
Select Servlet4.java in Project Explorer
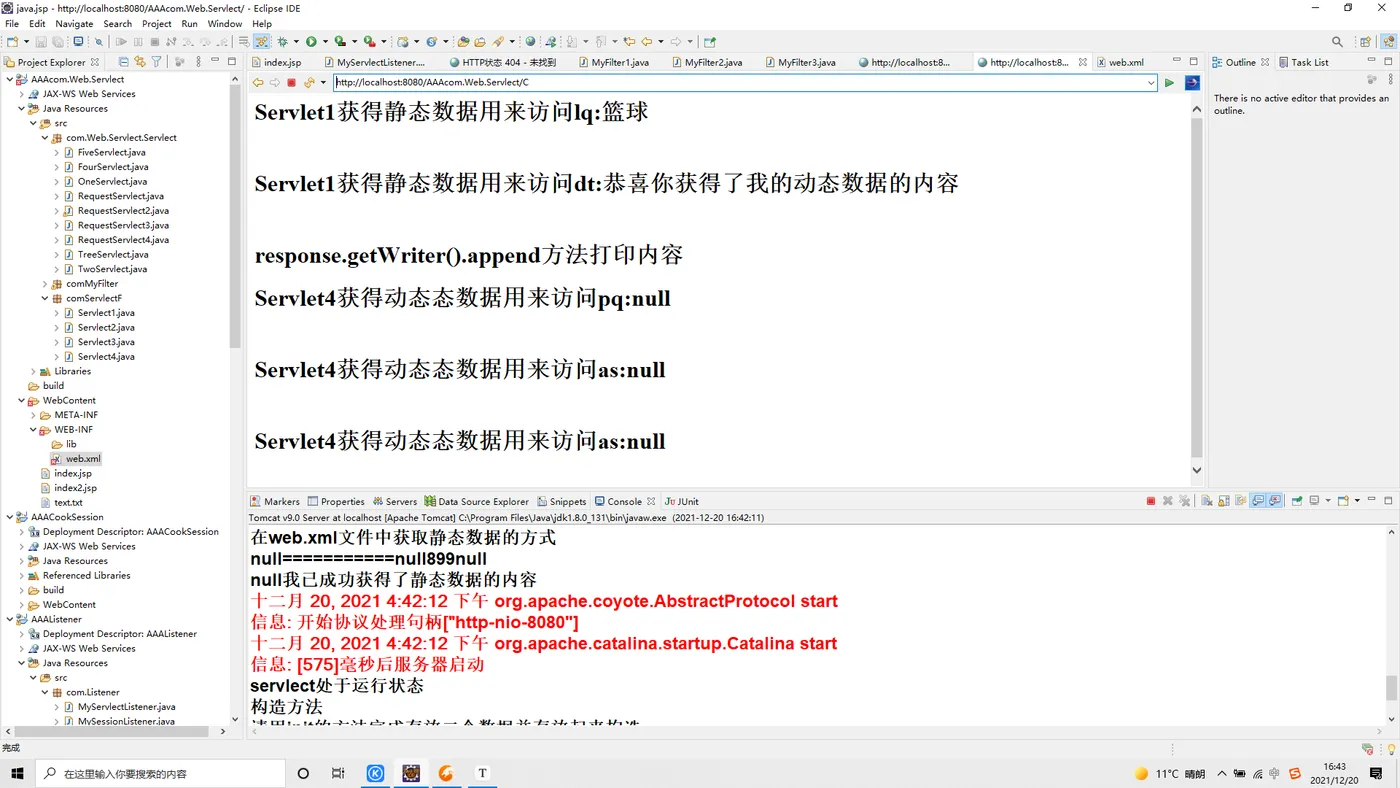pyautogui.click(x=106, y=357)
